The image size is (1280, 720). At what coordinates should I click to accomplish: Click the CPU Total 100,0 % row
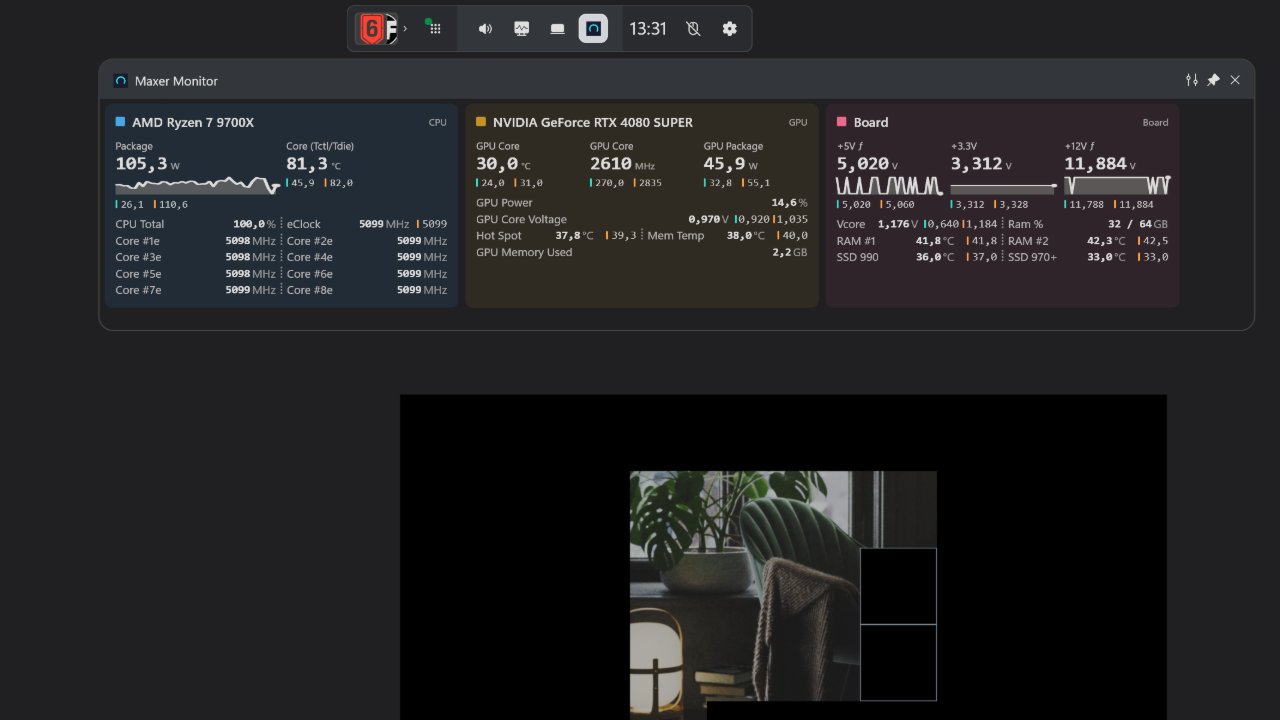[195, 224]
